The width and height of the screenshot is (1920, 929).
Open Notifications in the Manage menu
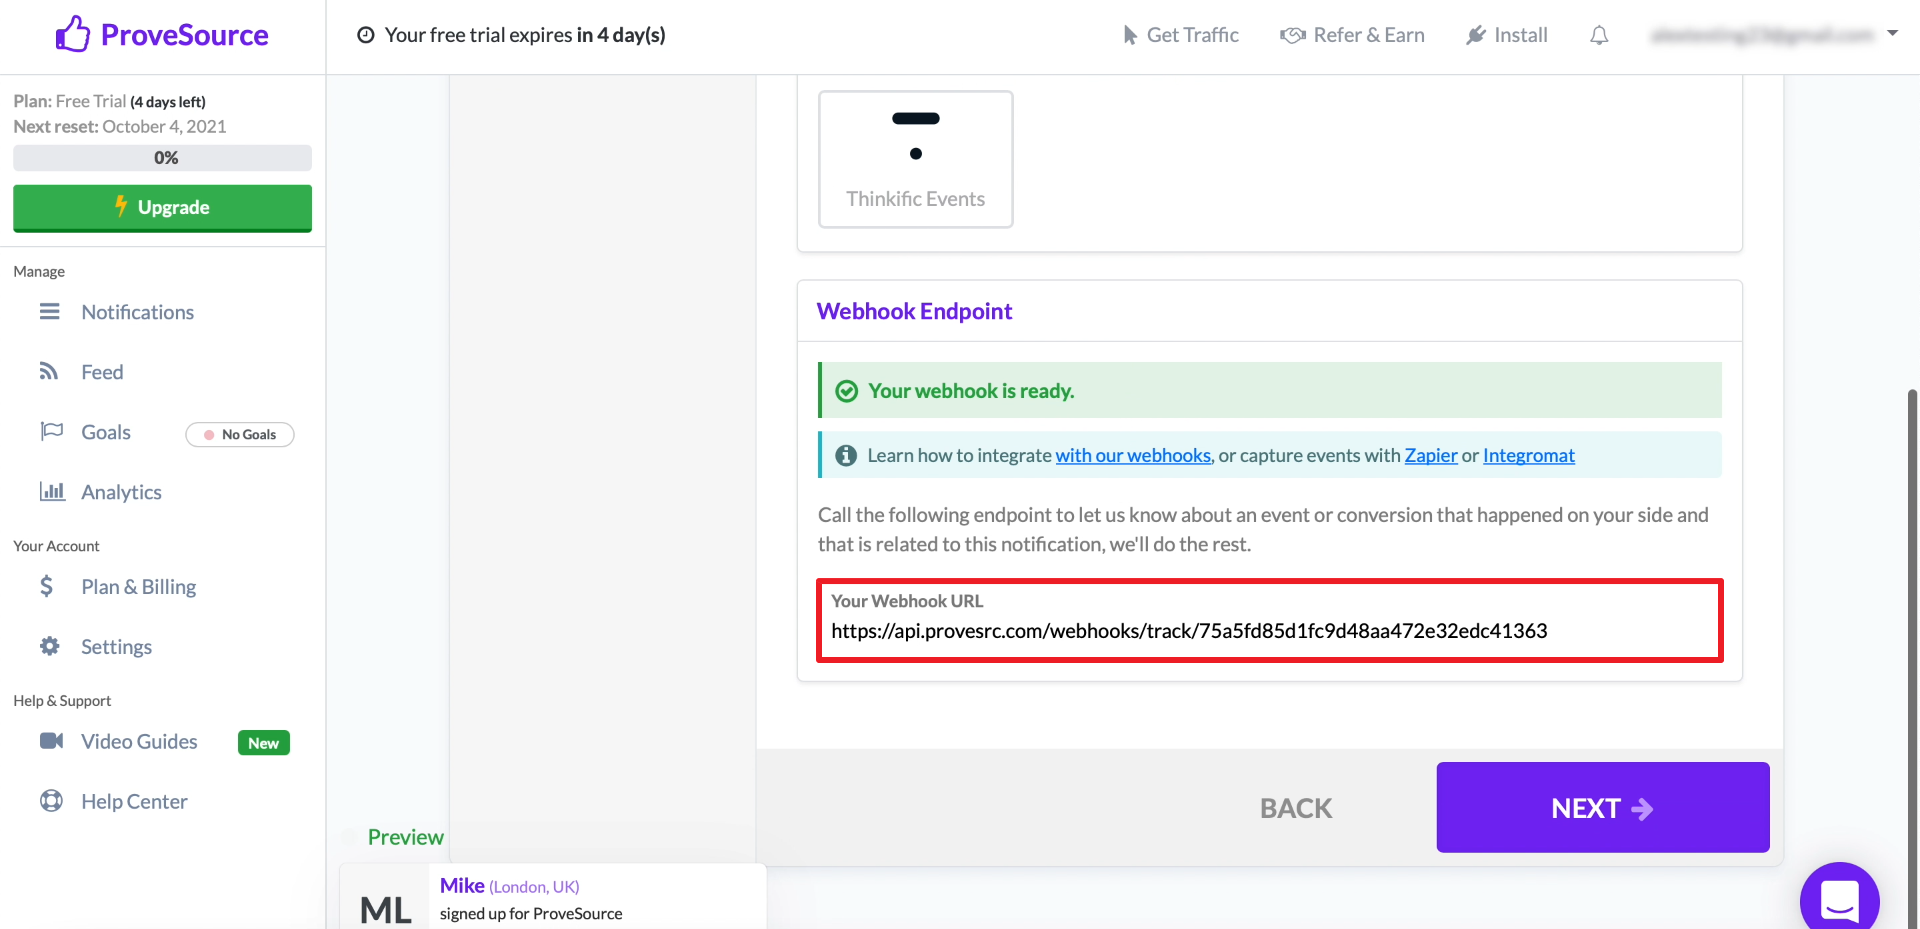(x=138, y=312)
